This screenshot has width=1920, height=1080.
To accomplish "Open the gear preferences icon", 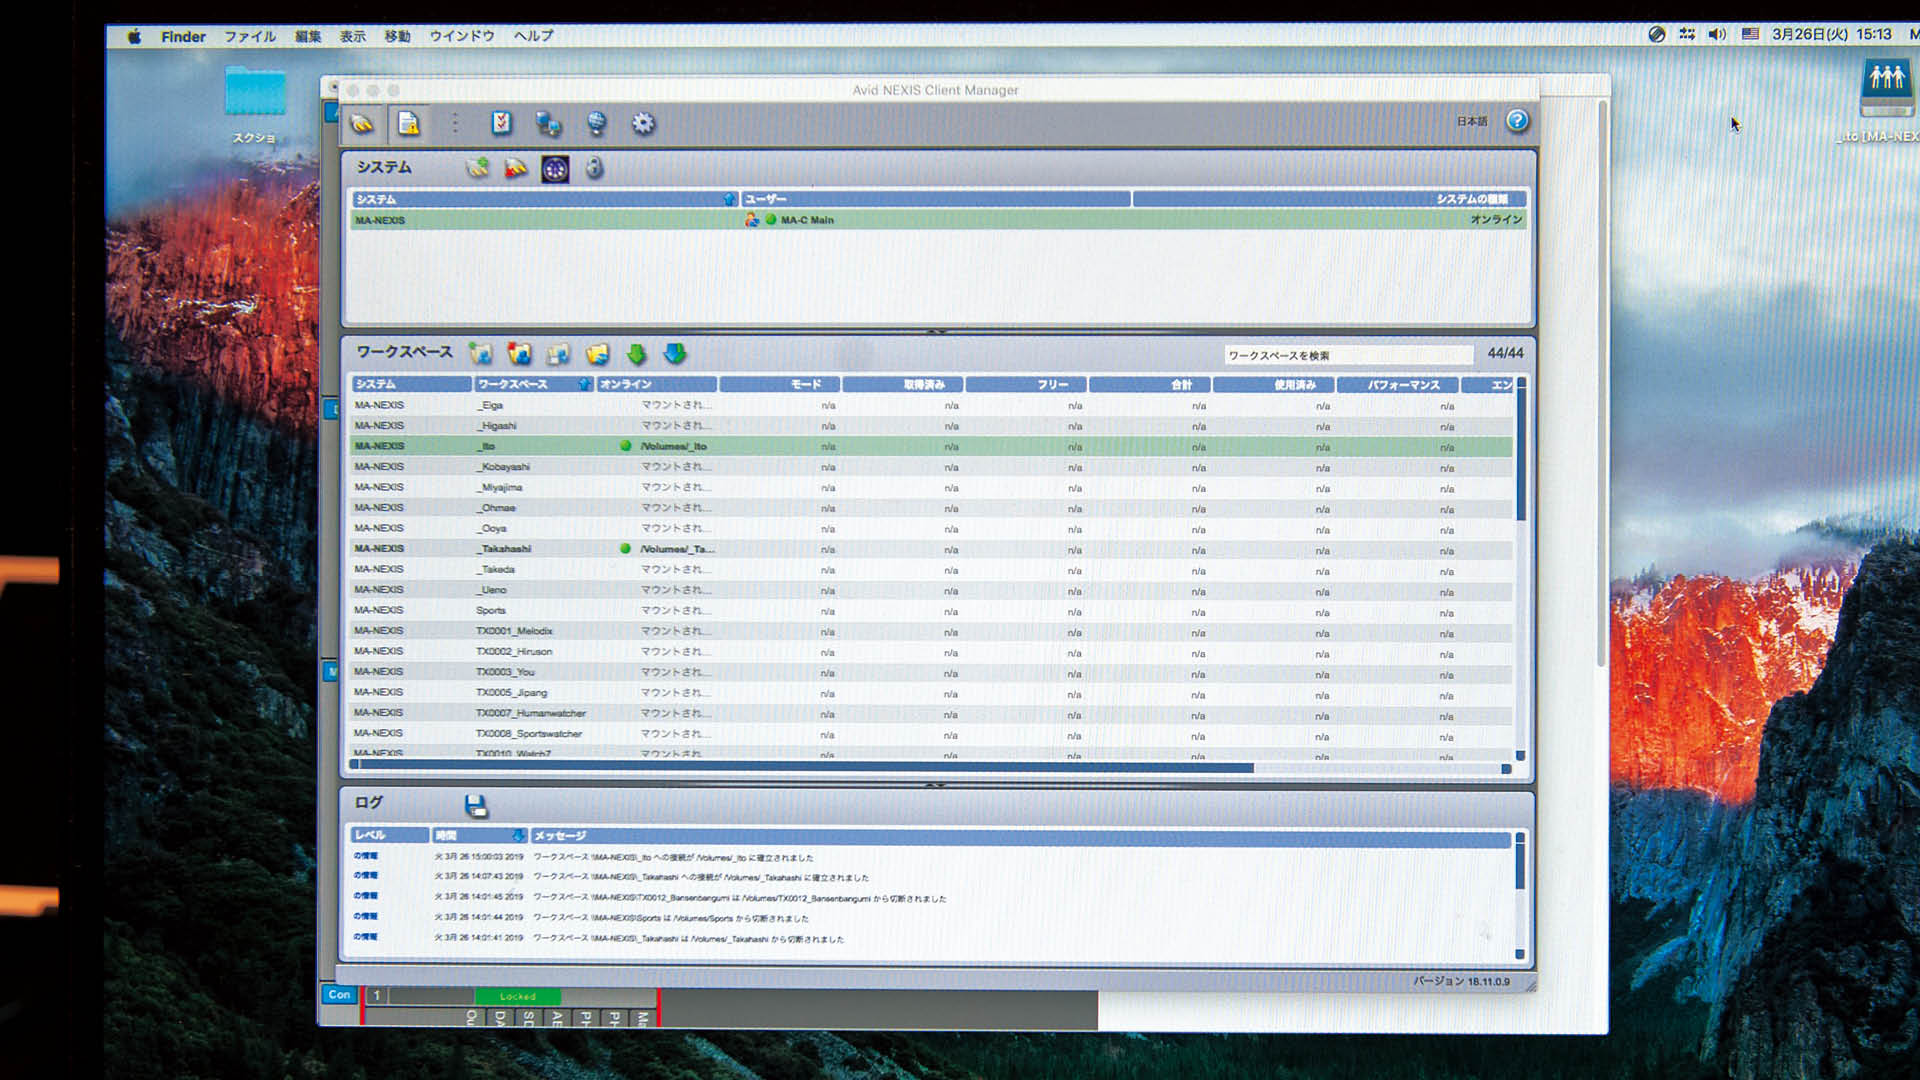I will point(643,123).
